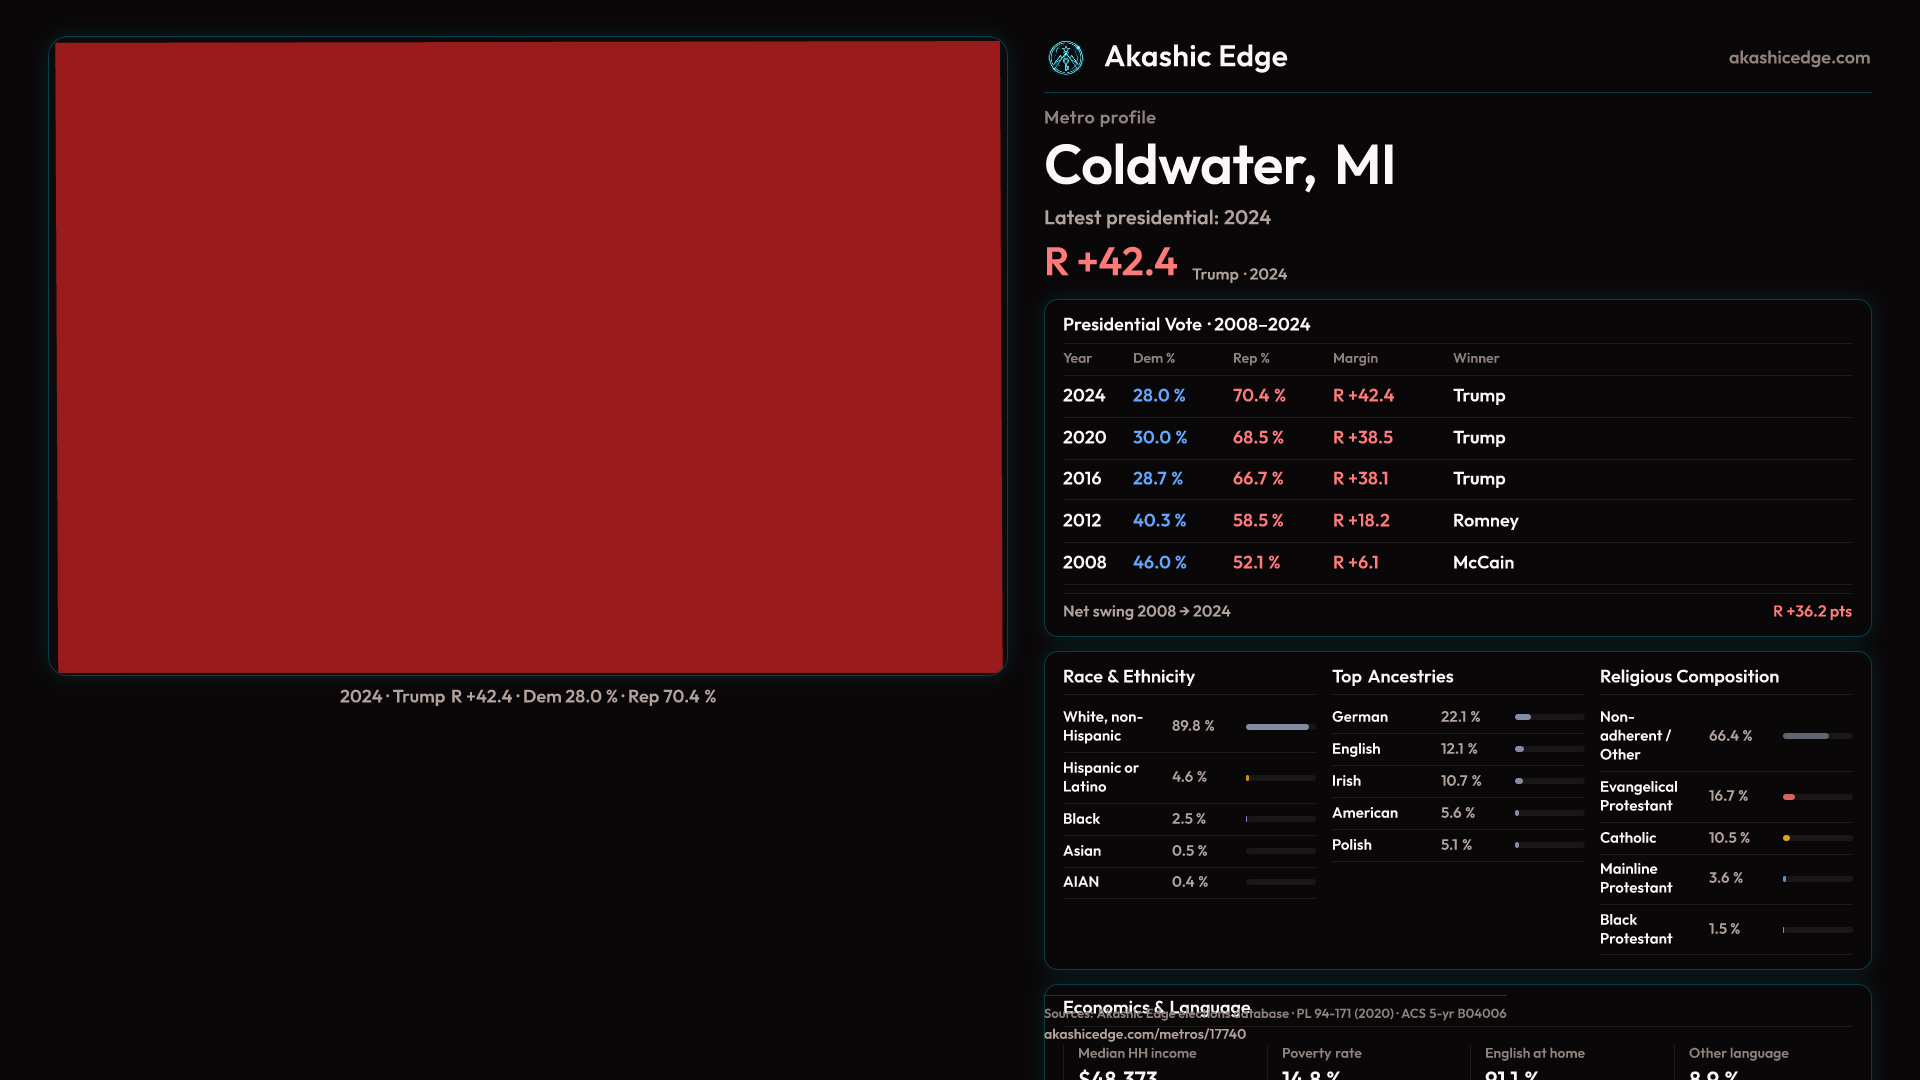Click the Hispanic or Latino orange bar
The width and height of the screenshot is (1920, 1080).
1248,778
